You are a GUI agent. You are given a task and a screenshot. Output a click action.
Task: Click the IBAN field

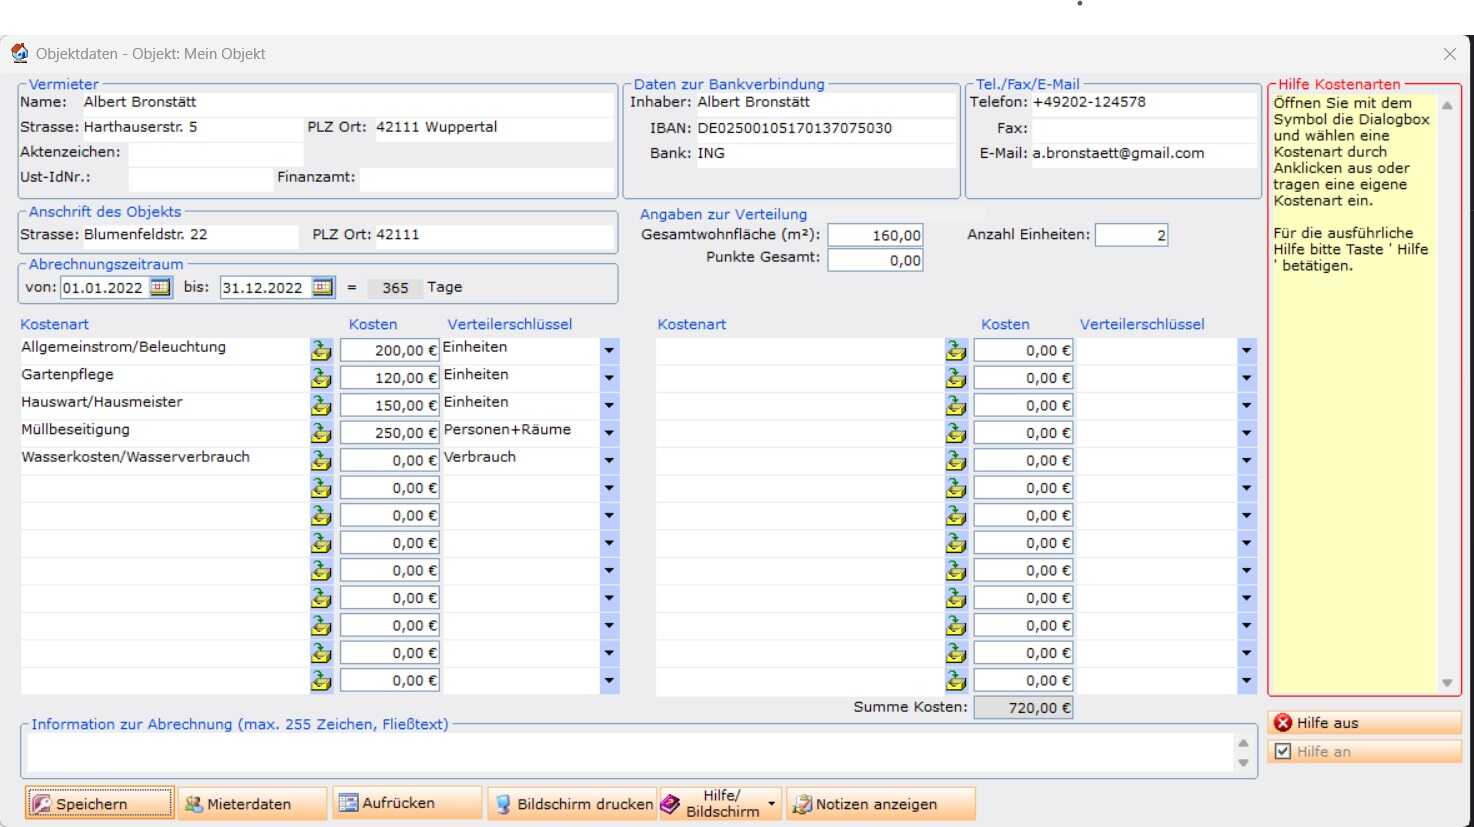825,128
